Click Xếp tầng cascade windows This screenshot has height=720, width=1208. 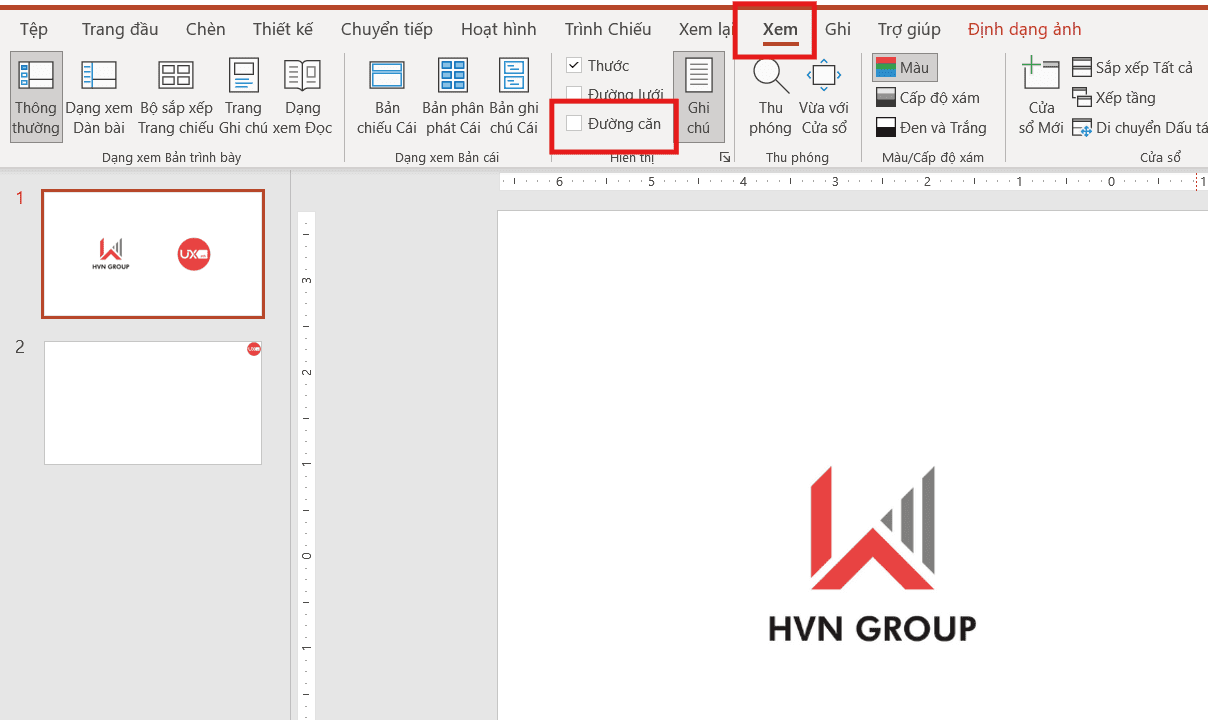click(x=1114, y=98)
